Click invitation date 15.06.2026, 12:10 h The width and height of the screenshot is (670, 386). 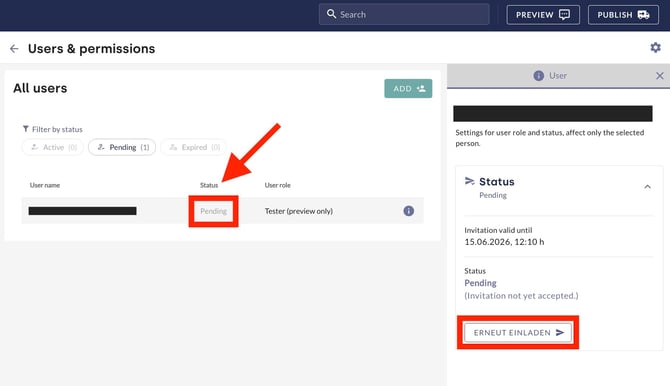504,242
